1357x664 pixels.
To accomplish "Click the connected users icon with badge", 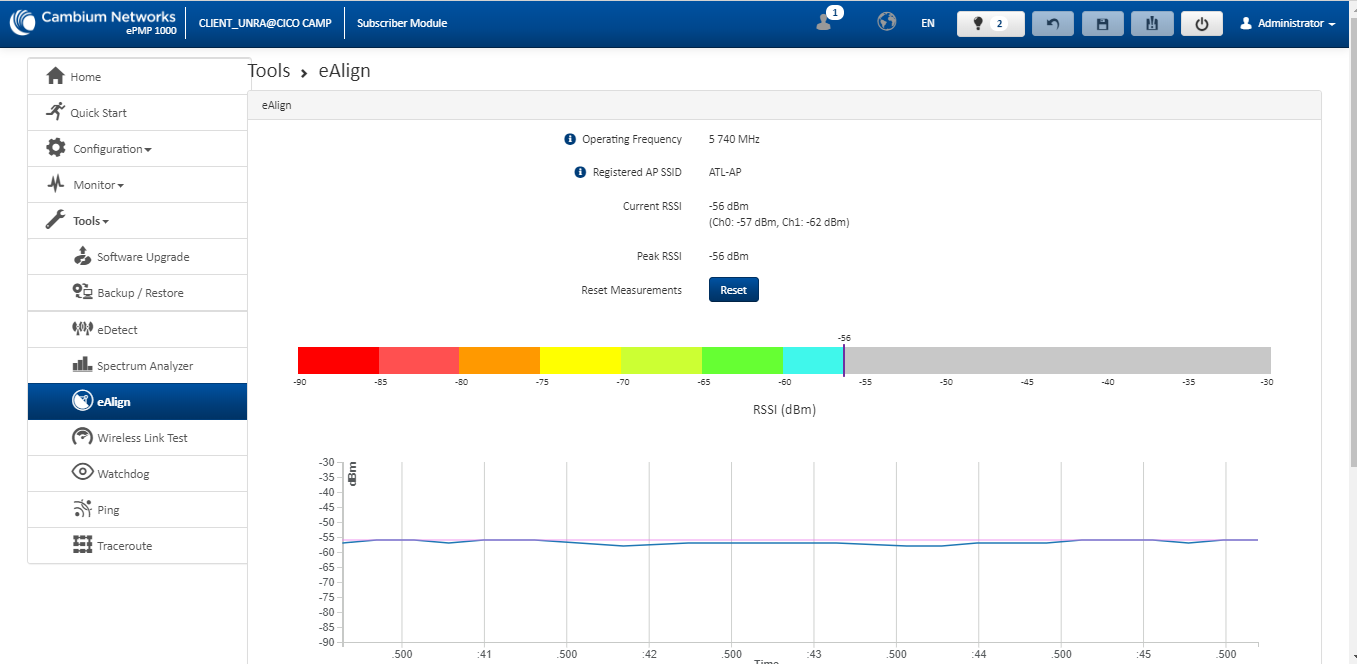I will click(x=825, y=22).
